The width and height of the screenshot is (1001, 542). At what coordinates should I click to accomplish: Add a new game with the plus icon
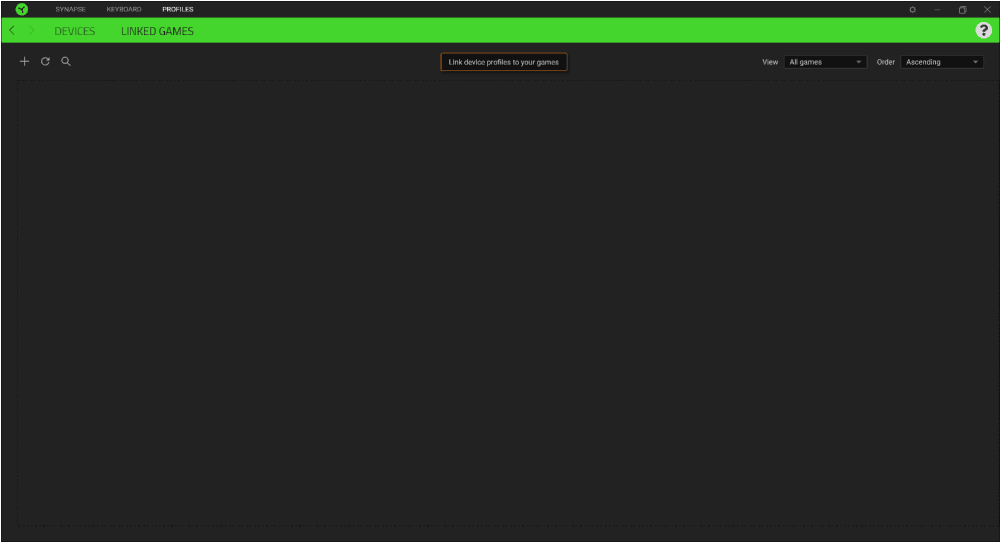[25, 62]
